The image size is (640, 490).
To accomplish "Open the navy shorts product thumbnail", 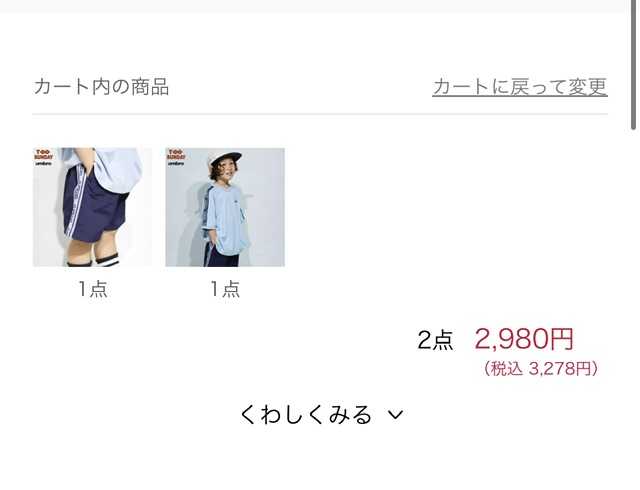I will click(92, 207).
